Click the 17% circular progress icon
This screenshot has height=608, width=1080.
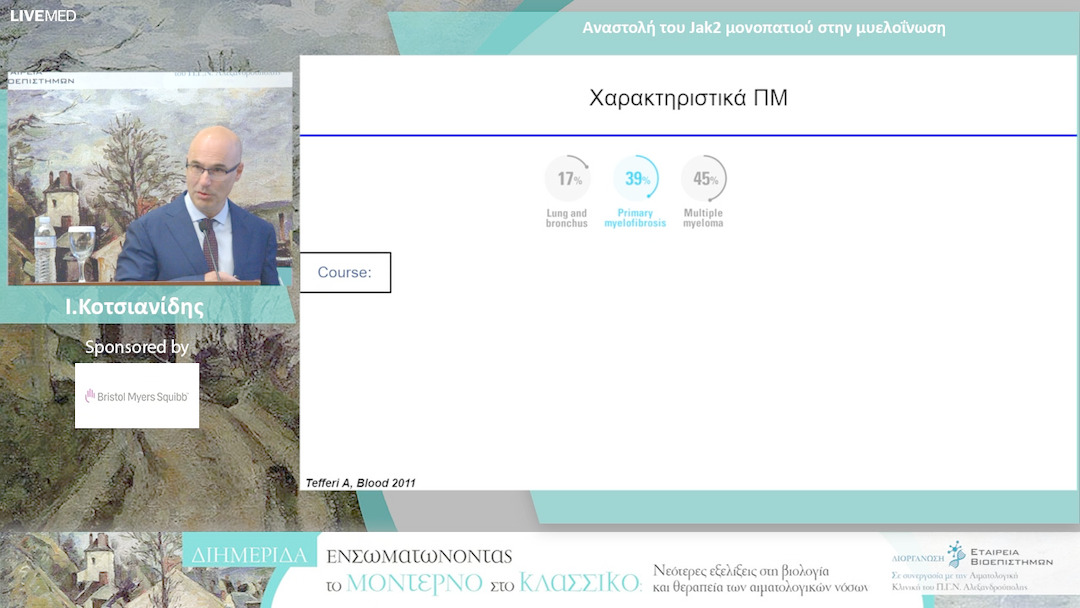pyautogui.click(x=568, y=179)
